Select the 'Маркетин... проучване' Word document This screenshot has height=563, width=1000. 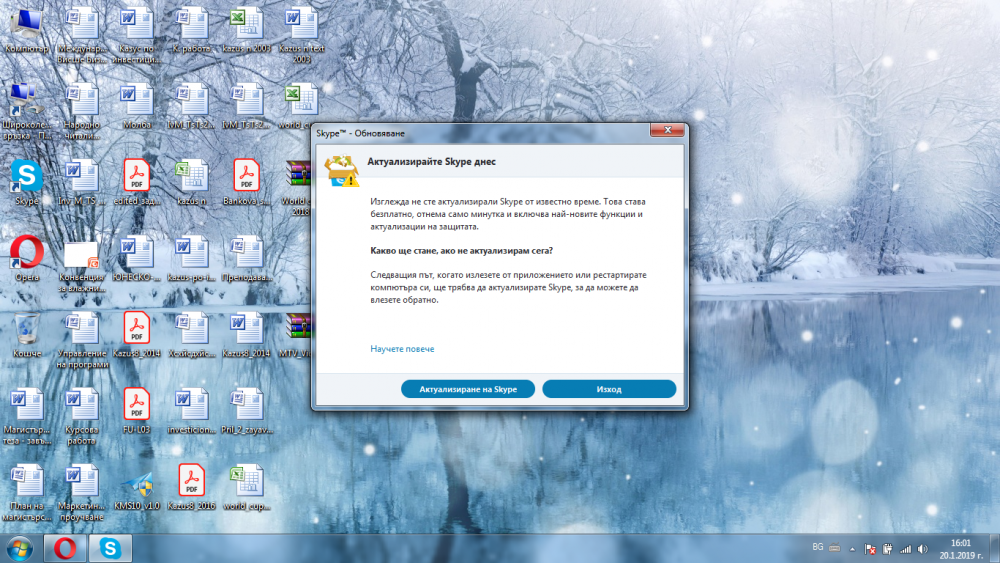point(82,493)
